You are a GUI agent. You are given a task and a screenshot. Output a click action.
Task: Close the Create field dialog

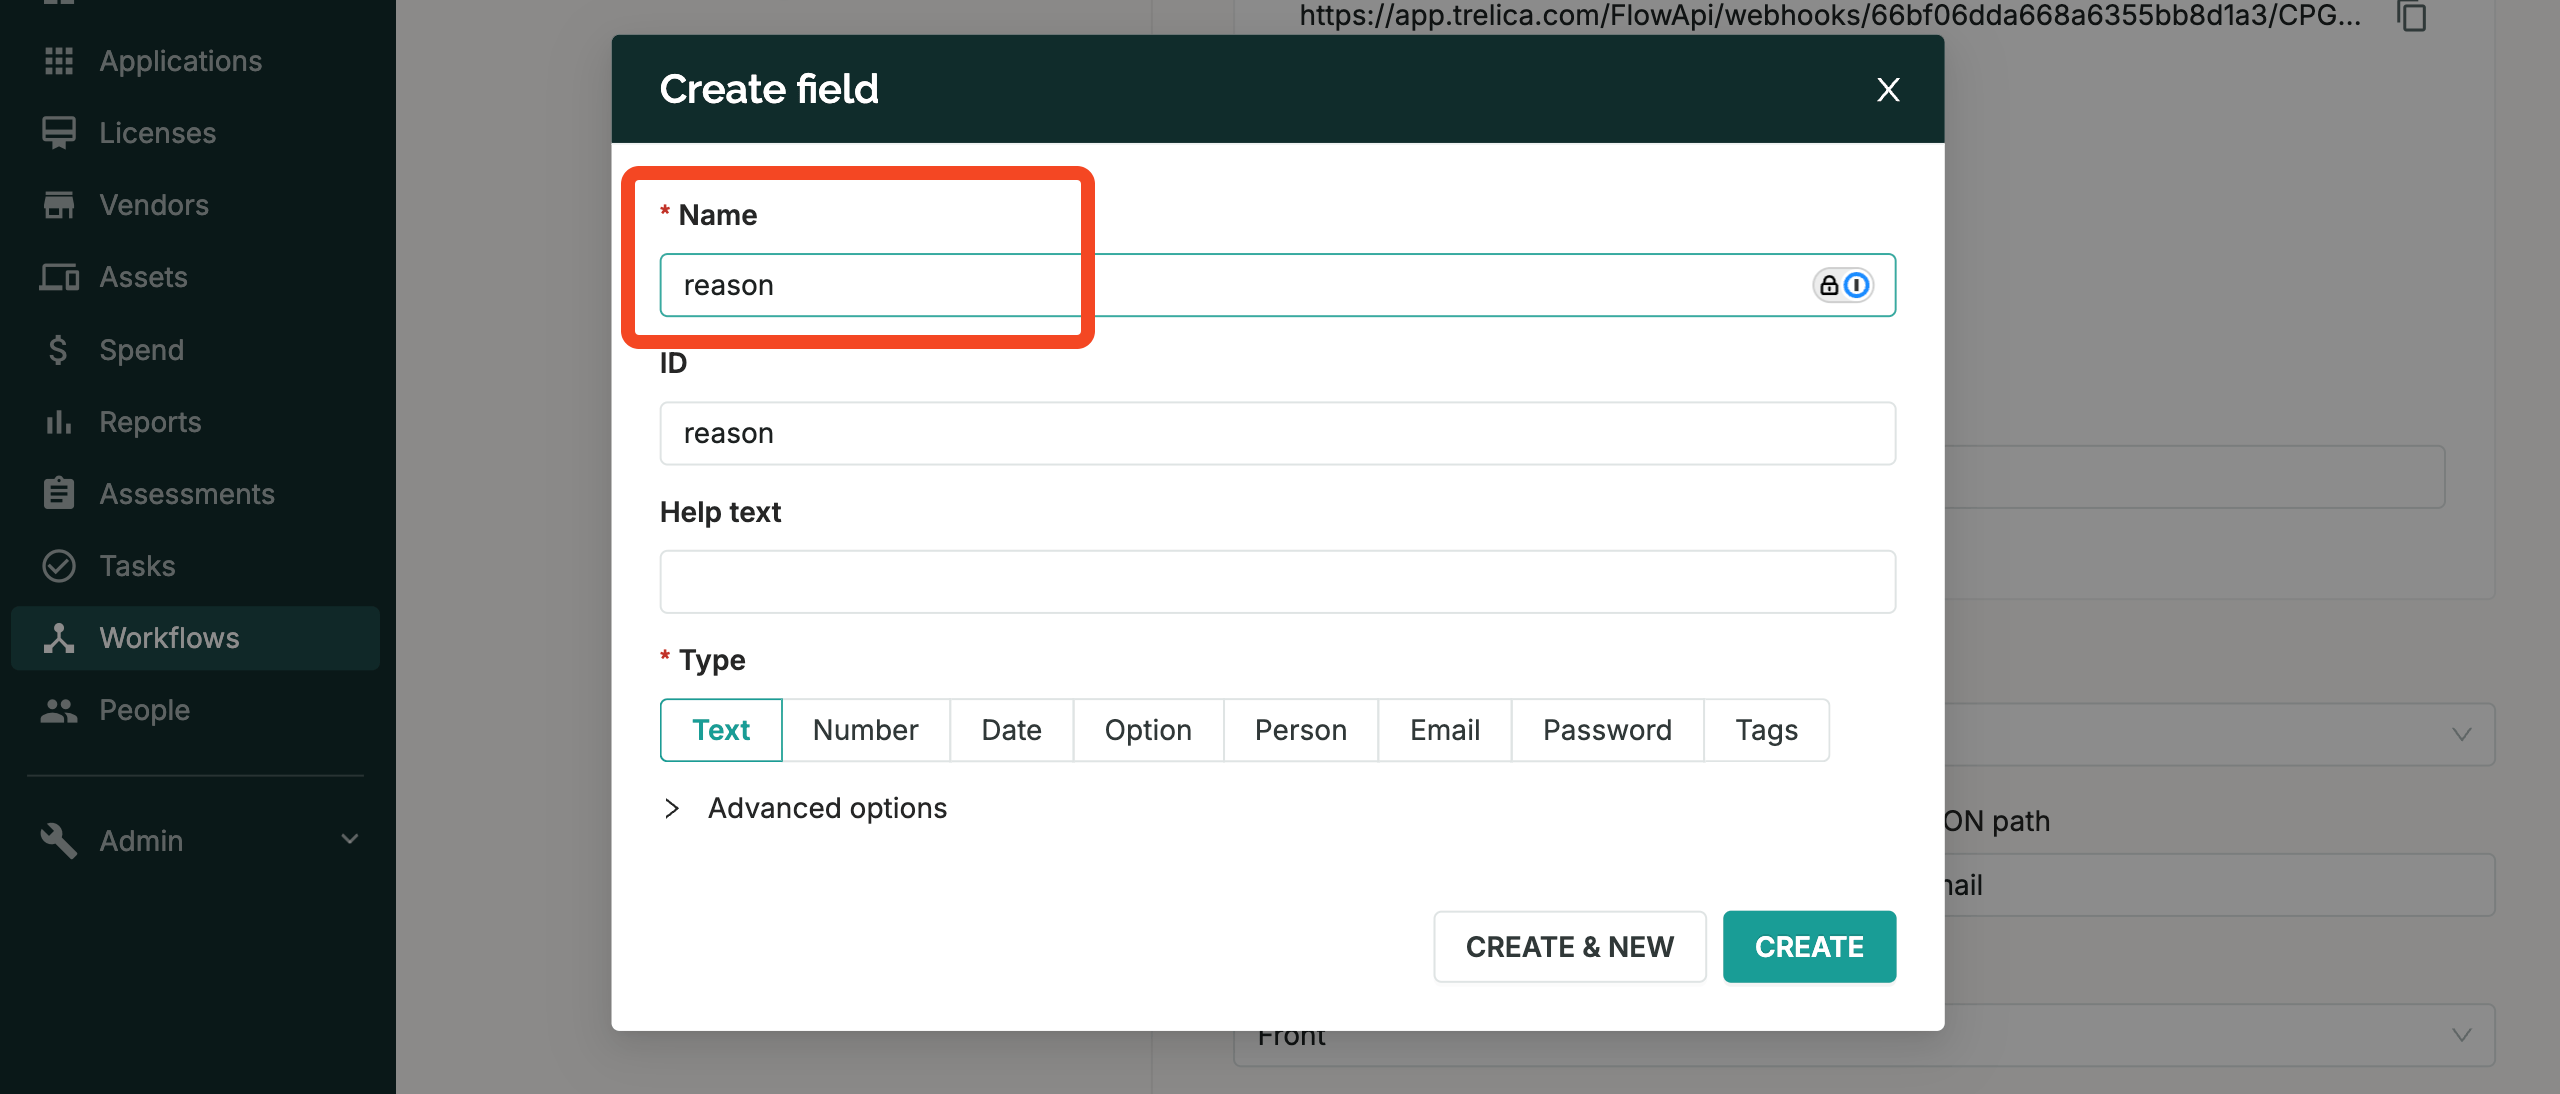[1888, 90]
